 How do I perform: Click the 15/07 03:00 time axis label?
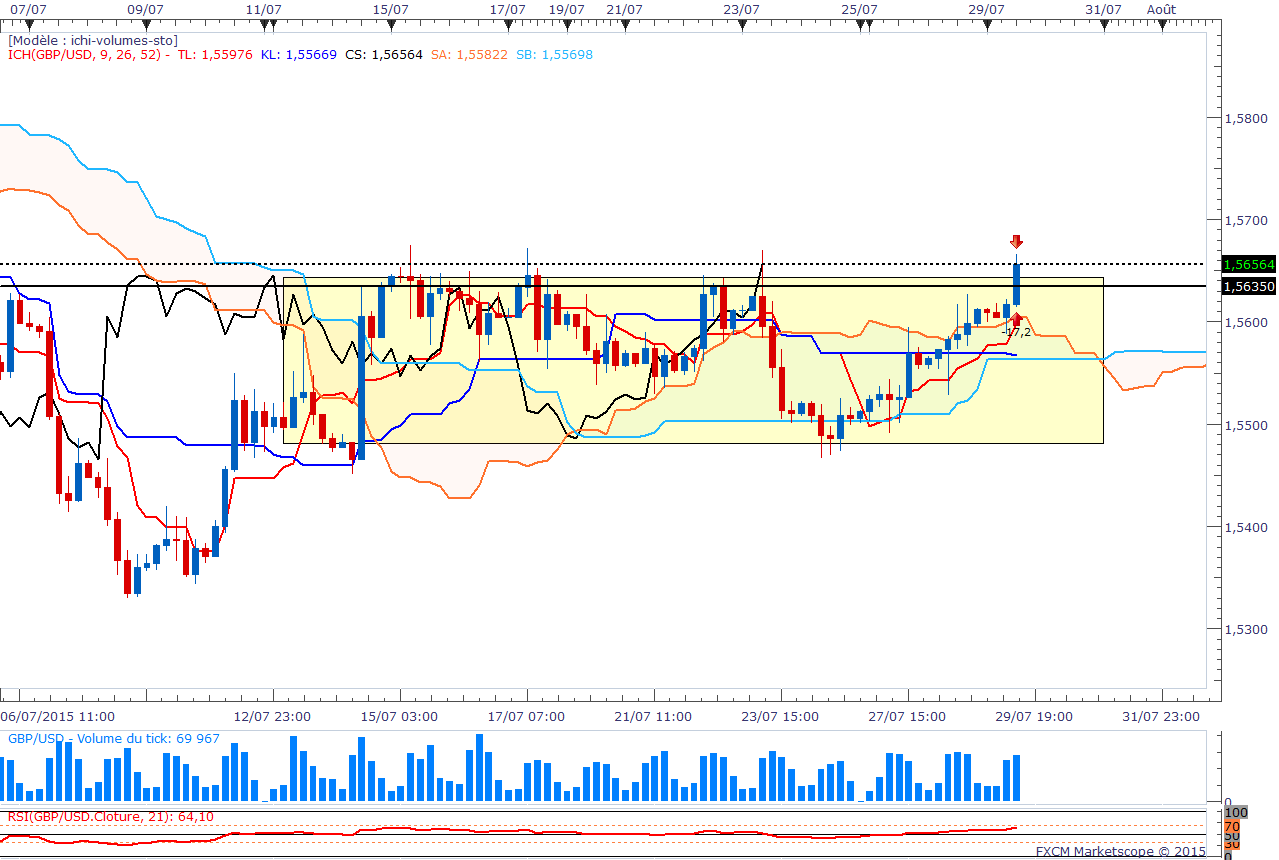pyautogui.click(x=400, y=716)
